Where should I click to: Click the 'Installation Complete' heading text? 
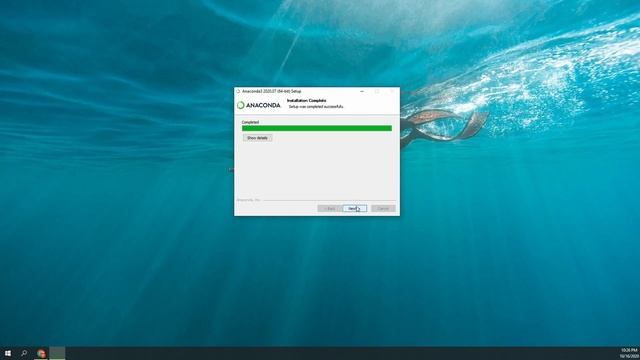coord(307,100)
